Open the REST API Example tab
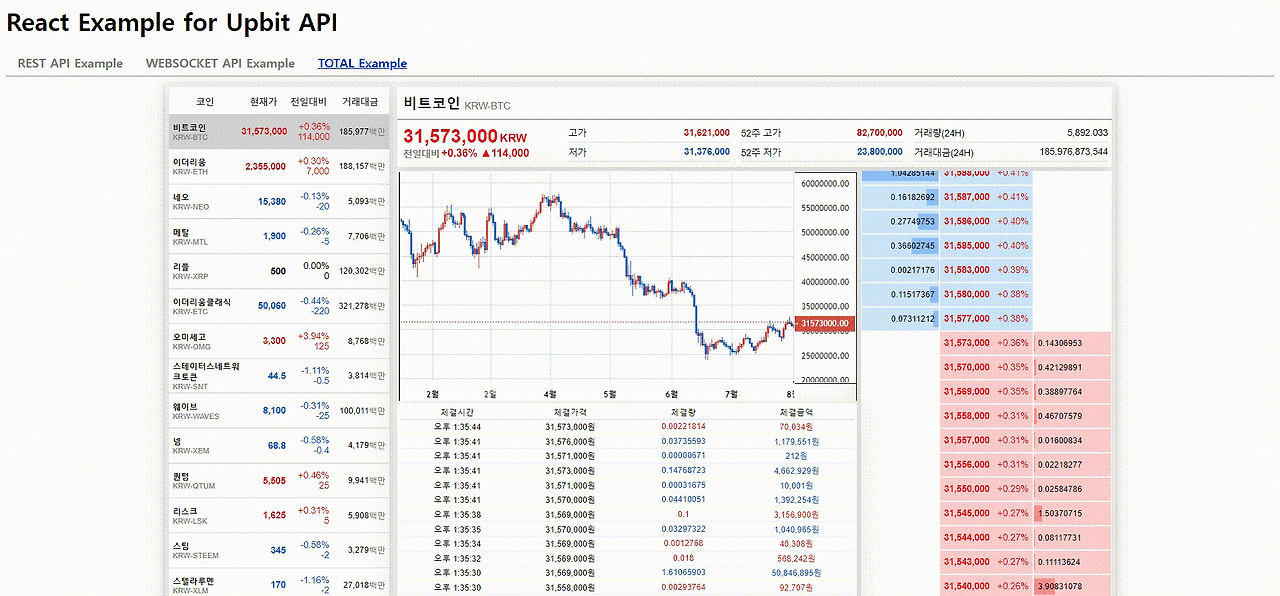Image resolution: width=1280 pixels, height=596 pixels. (x=70, y=63)
